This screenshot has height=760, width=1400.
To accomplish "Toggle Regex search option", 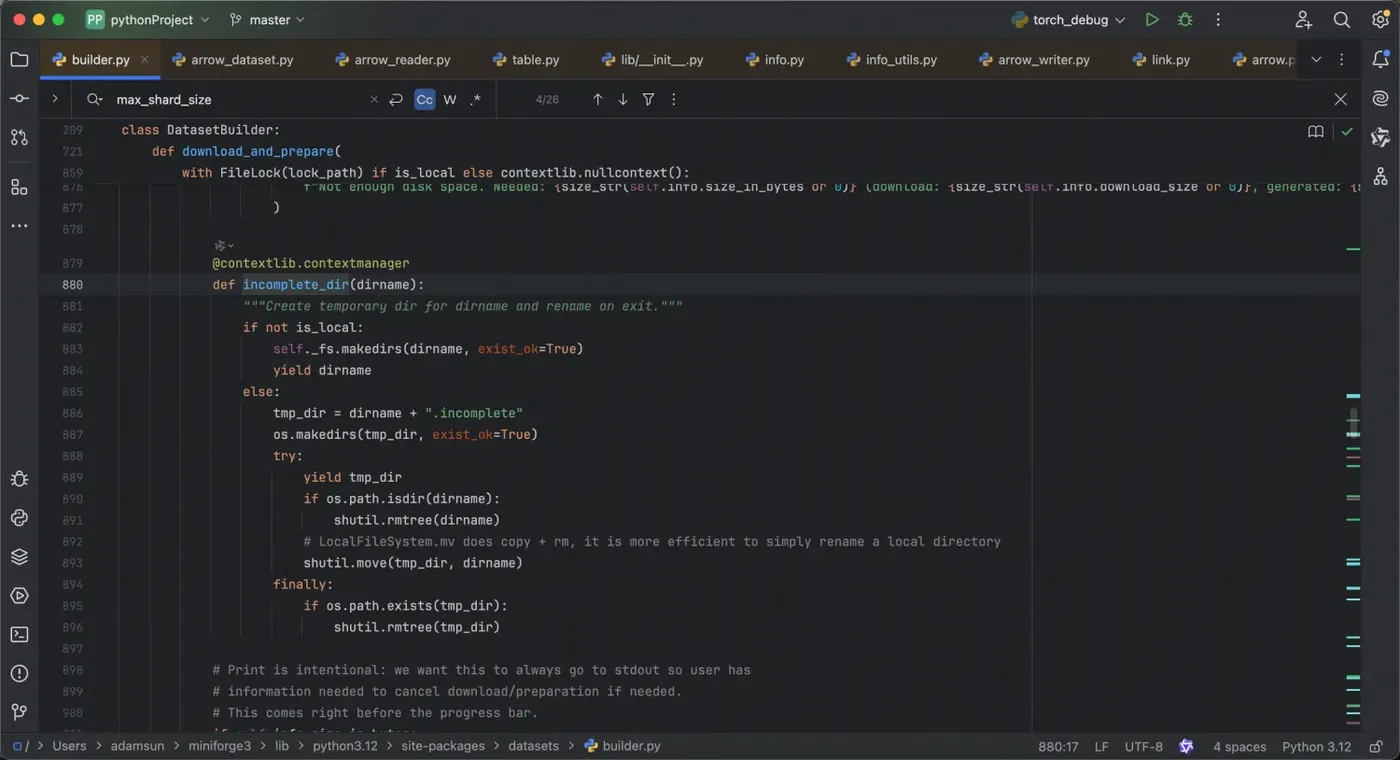I will pos(475,99).
